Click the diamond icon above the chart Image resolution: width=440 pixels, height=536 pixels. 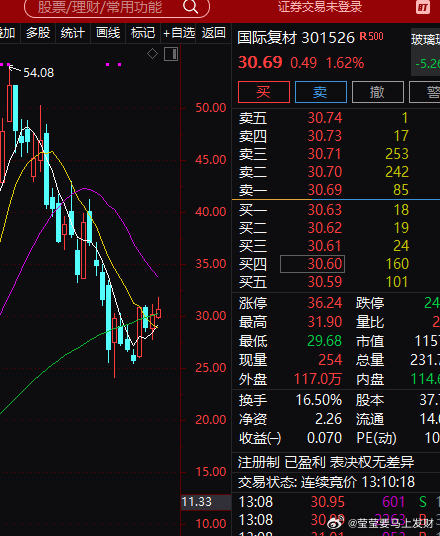pos(152,54)
